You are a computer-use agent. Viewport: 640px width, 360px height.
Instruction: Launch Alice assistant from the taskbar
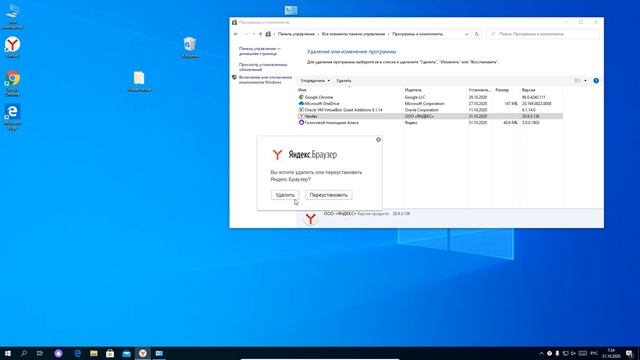[x=58, y=353]
